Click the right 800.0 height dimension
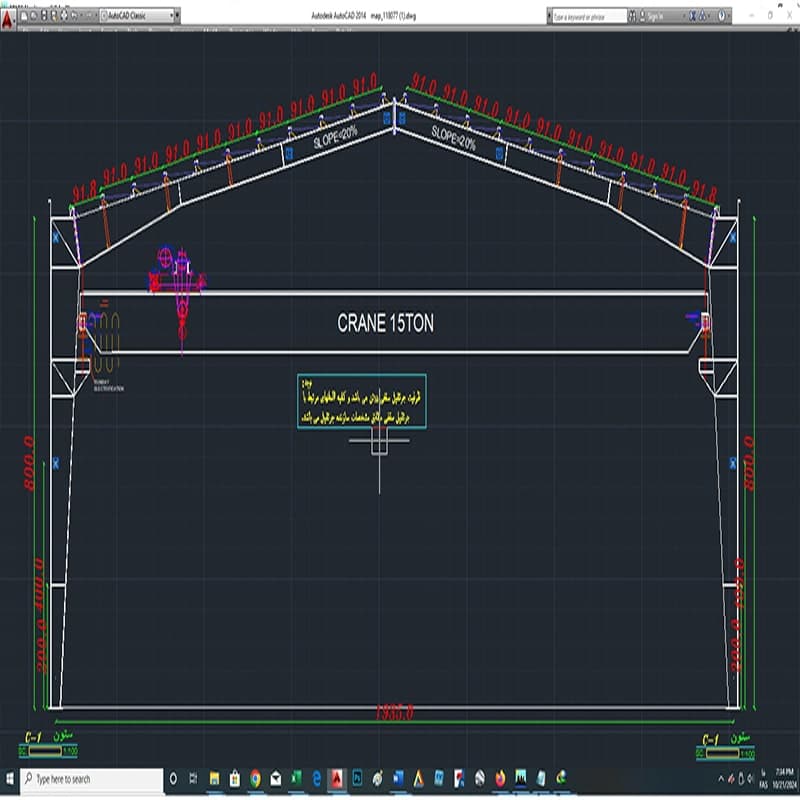800x800 pixels. 748,463
